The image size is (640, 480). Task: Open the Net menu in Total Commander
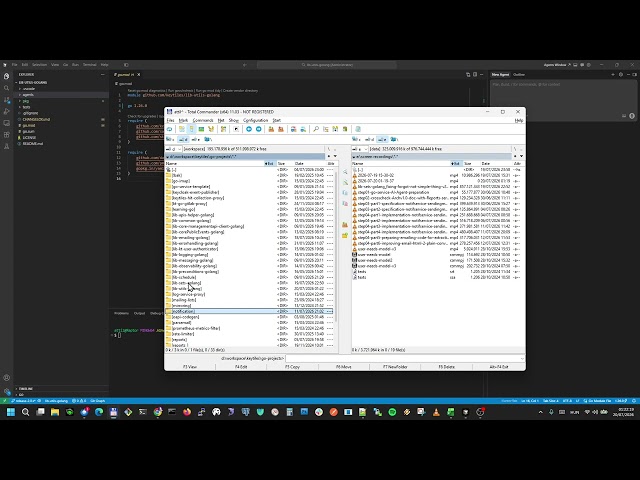pyautogui.click(x=221, y=120)
